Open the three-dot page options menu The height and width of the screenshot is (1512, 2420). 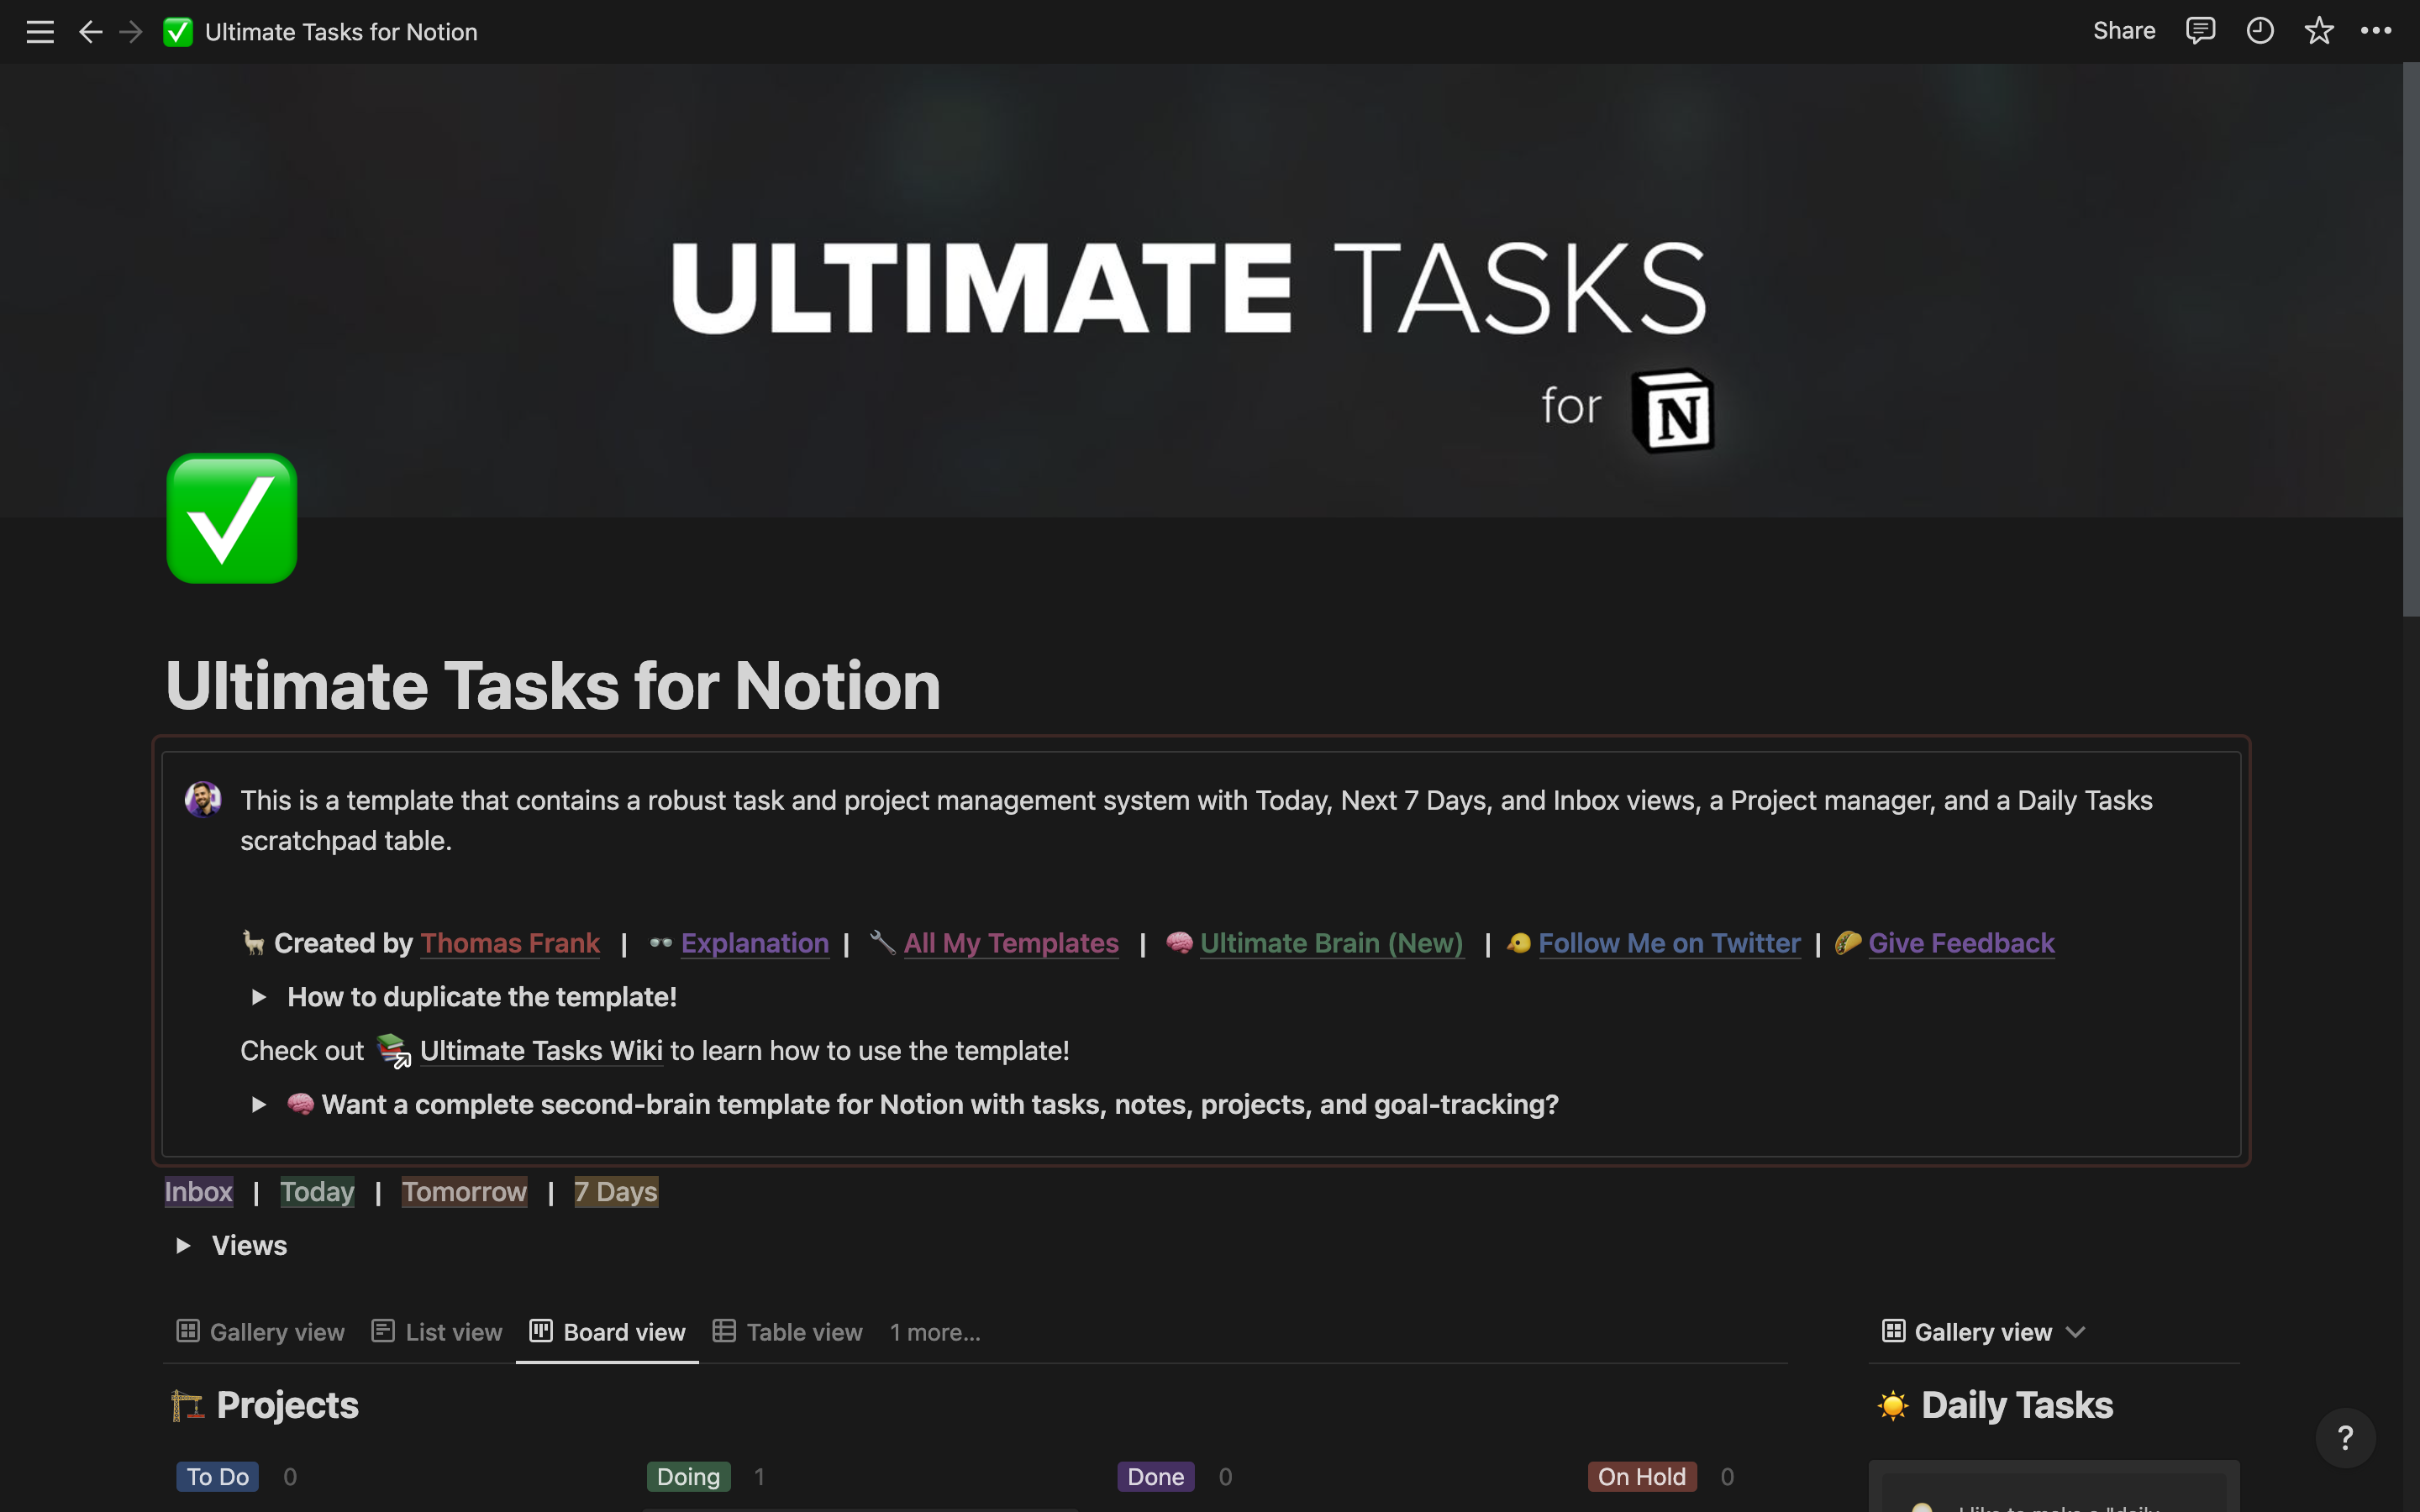coord(2376,31)
